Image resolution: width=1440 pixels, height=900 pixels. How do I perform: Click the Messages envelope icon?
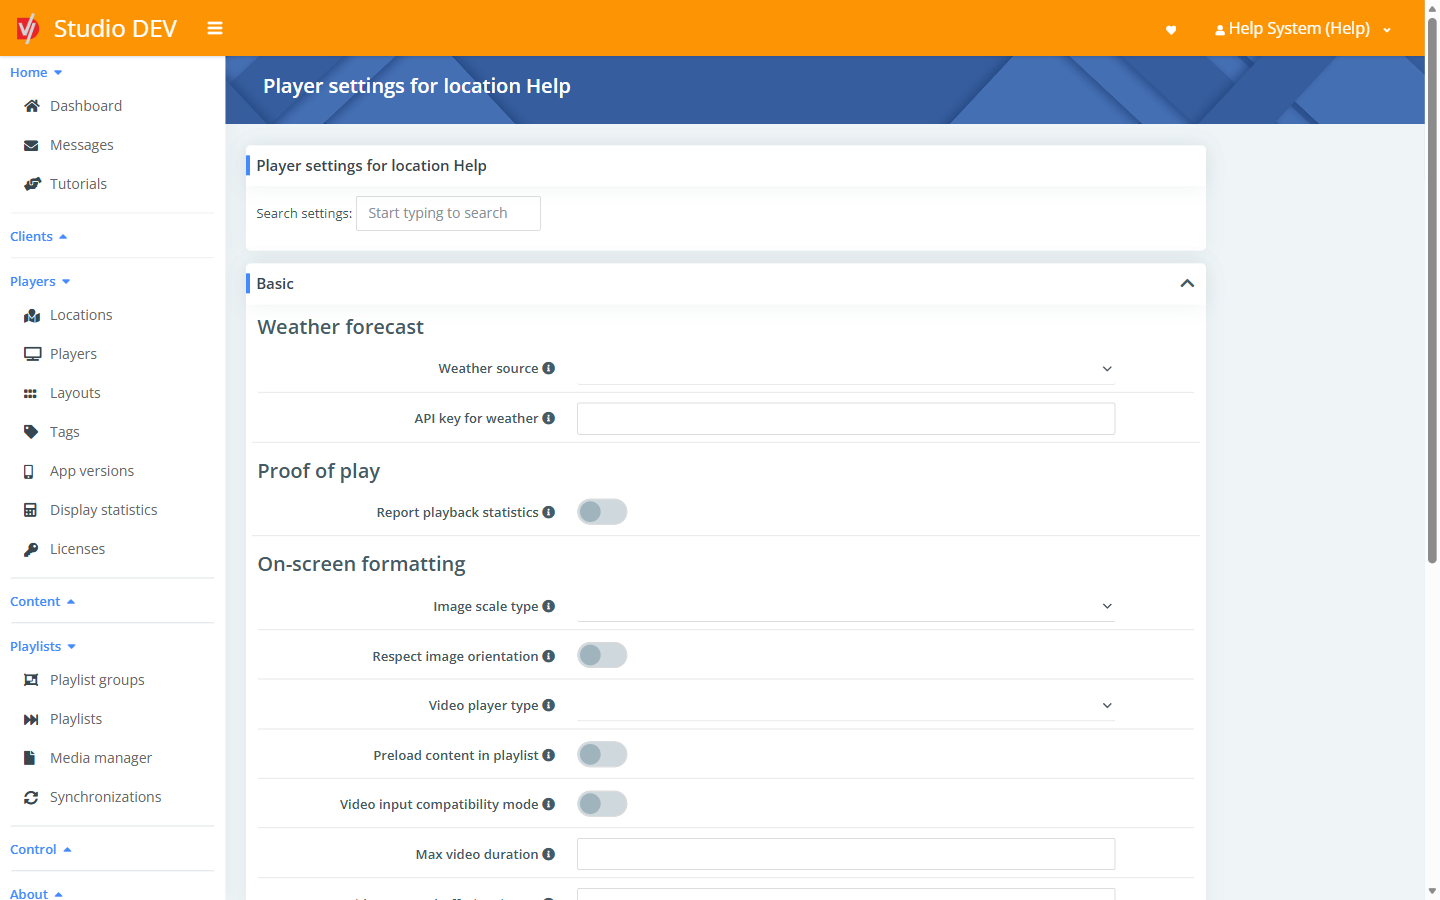click(x=31, y=145)
